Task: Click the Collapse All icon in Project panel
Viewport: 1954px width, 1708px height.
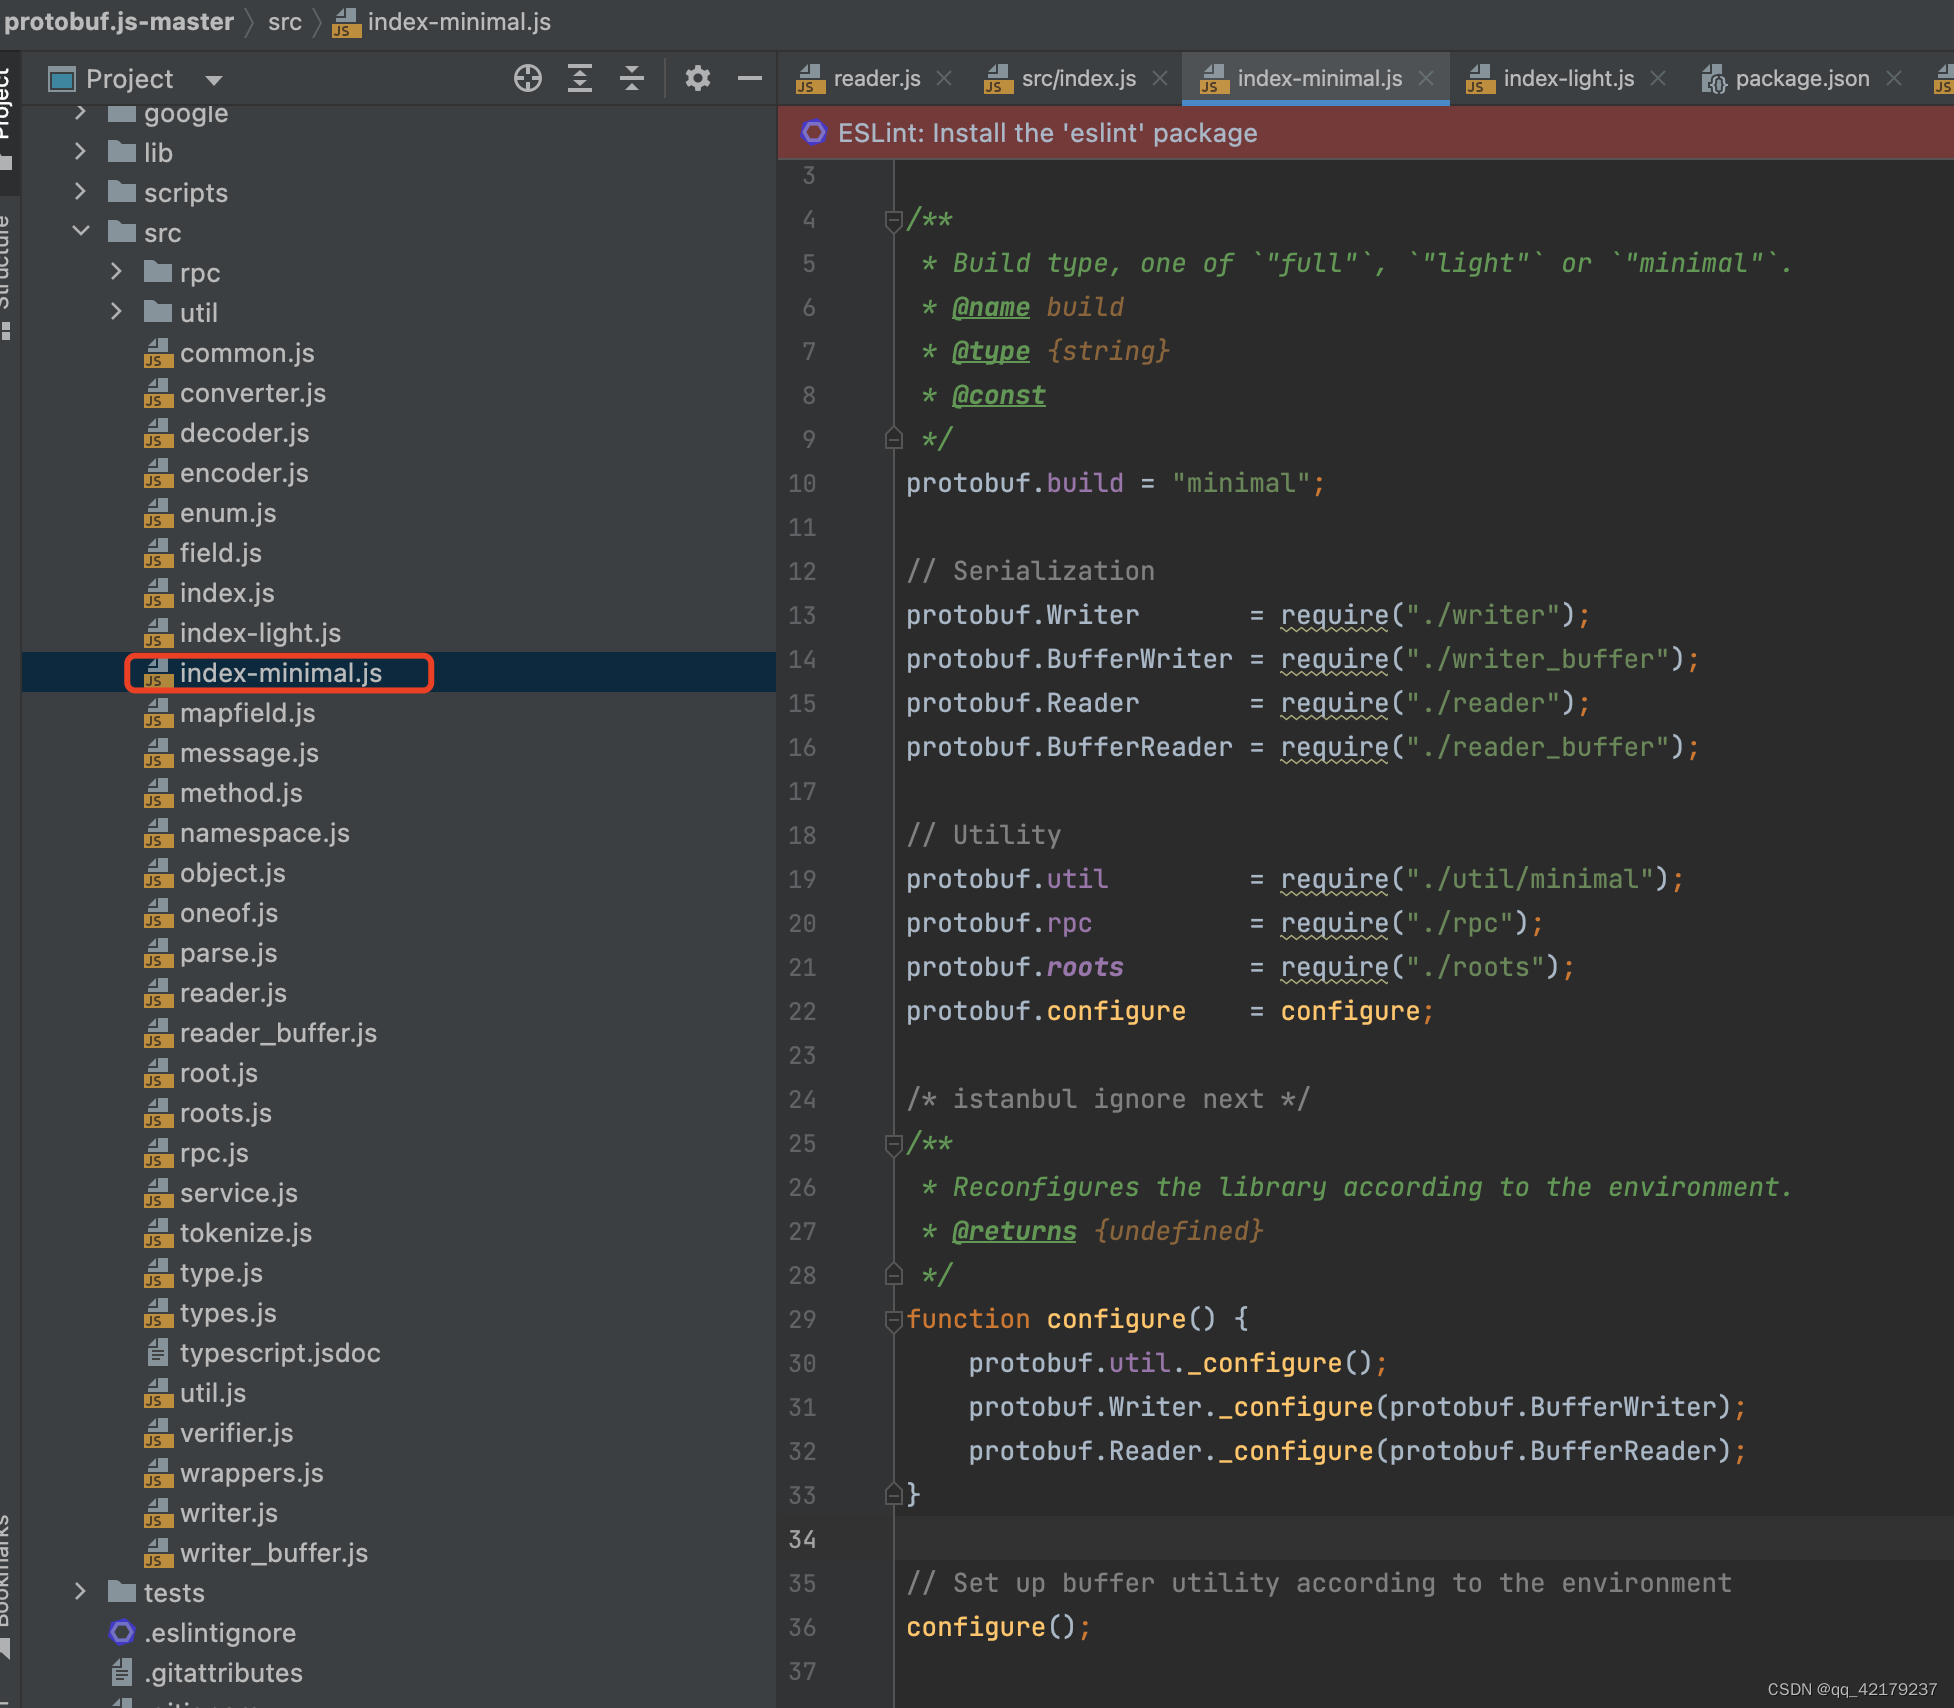Action: coord(631,78)
